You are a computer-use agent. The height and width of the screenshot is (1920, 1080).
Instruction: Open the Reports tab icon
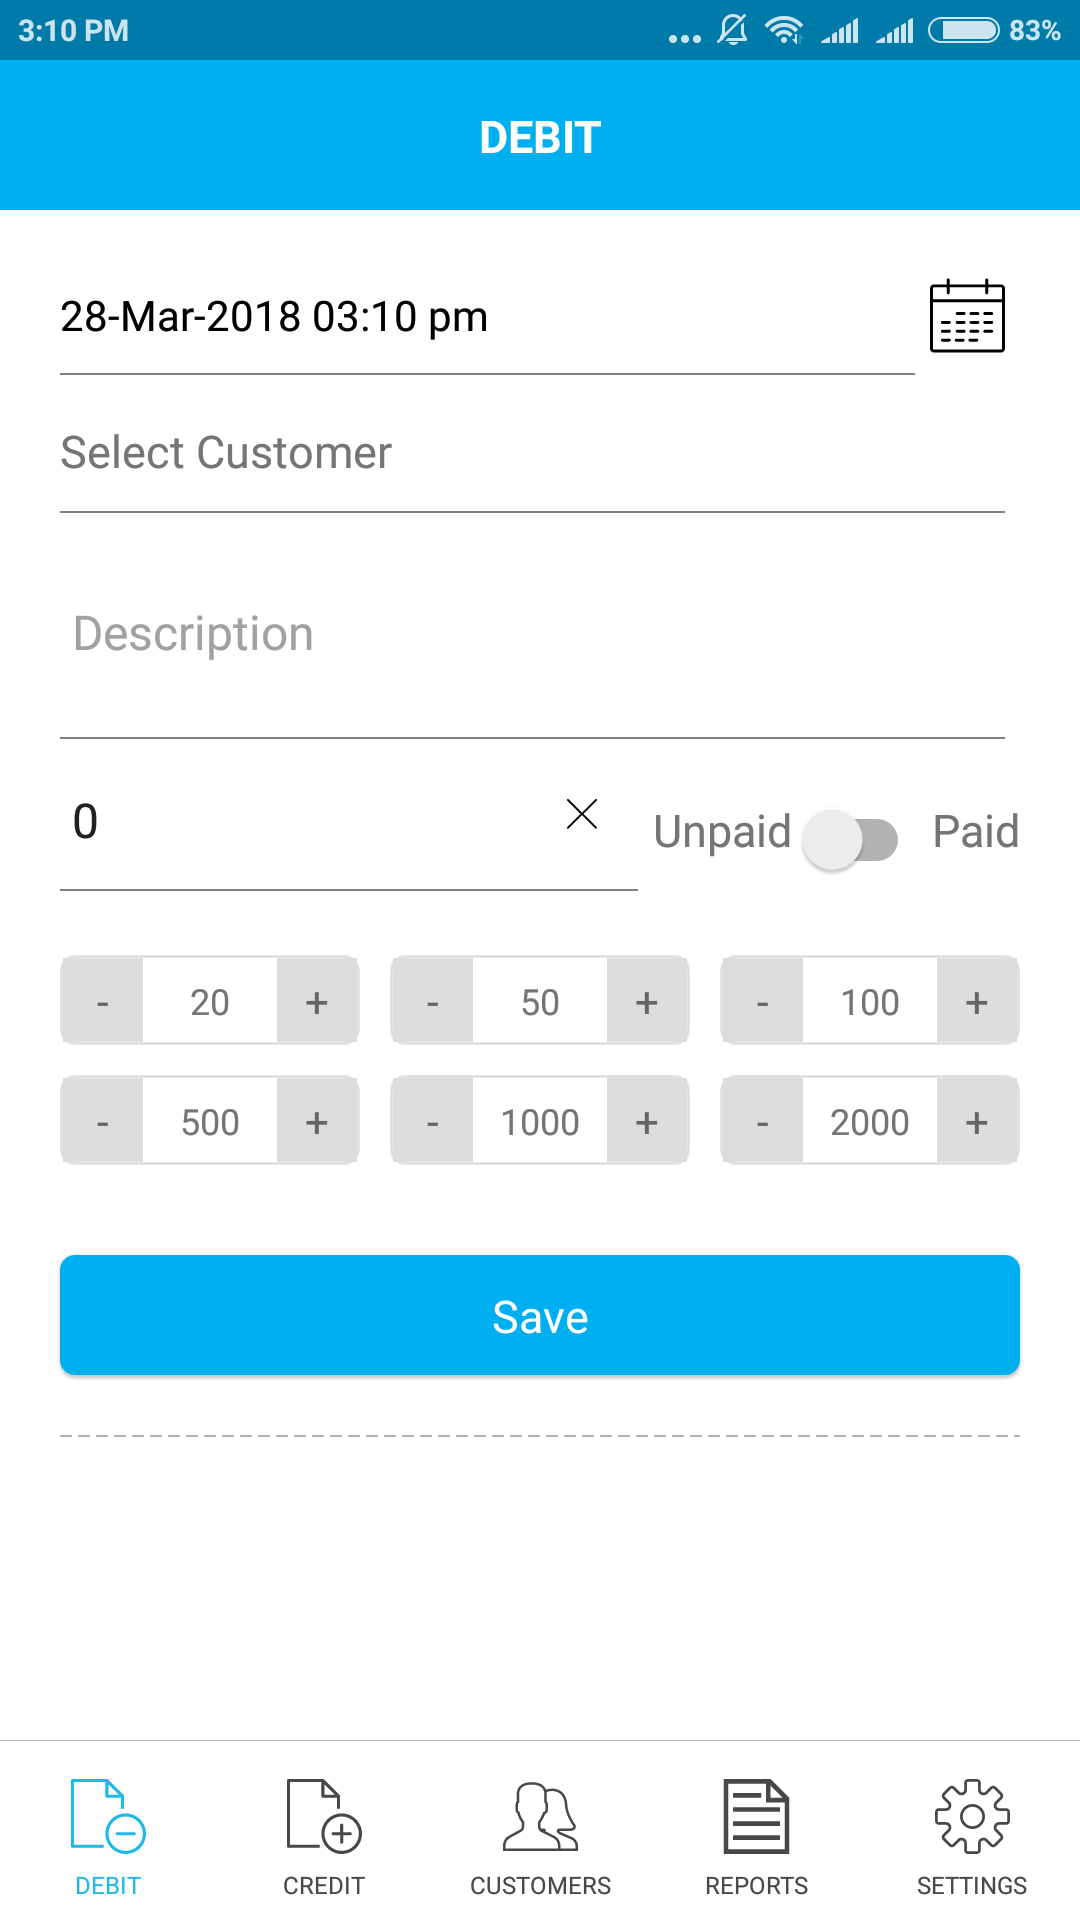click(x=756, y=1815)
